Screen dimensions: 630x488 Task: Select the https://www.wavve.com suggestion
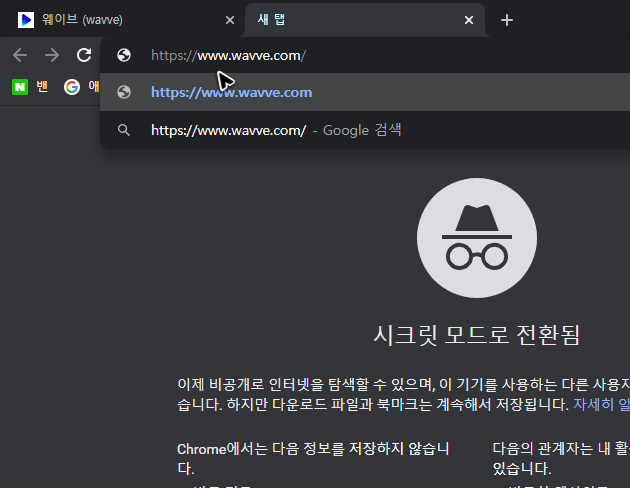pyautogui.click(x=365, y=92)
